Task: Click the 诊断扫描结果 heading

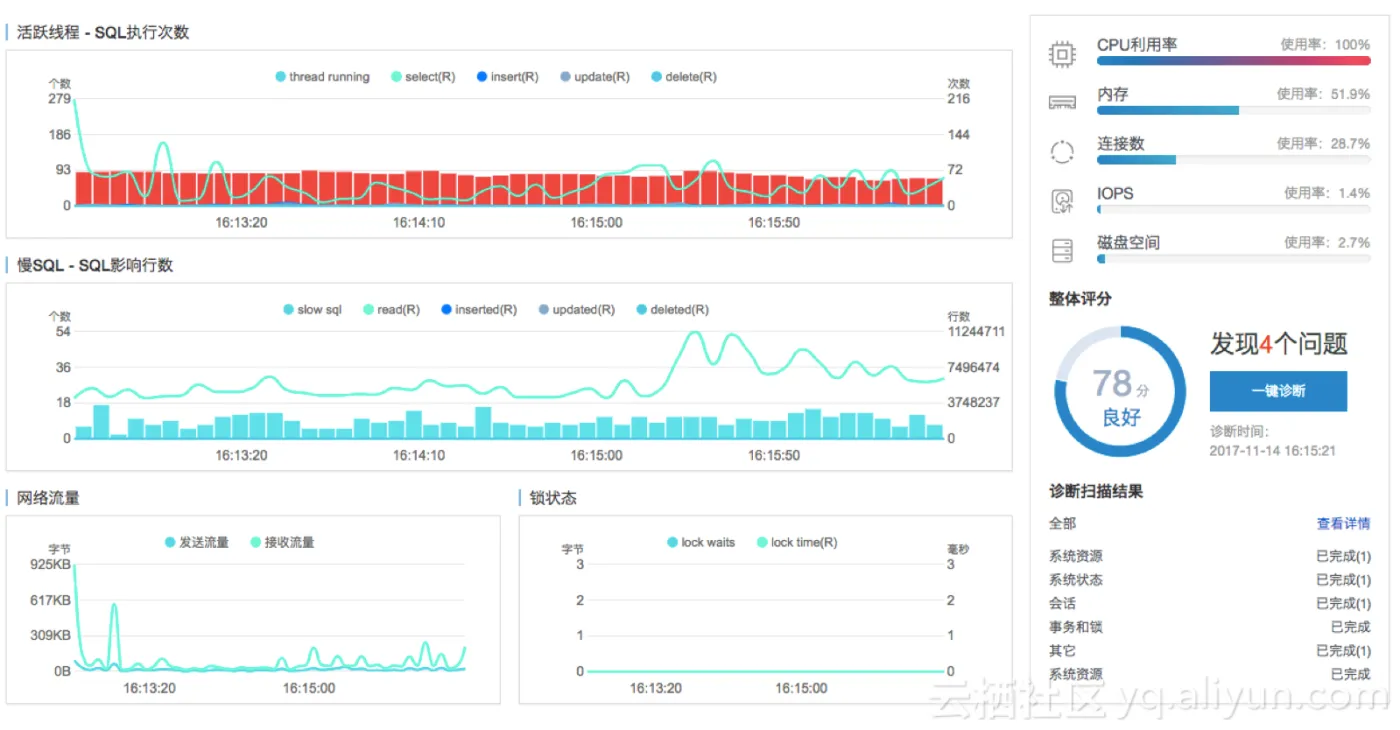Action: pyautogui.click(x=1096, y=491)
